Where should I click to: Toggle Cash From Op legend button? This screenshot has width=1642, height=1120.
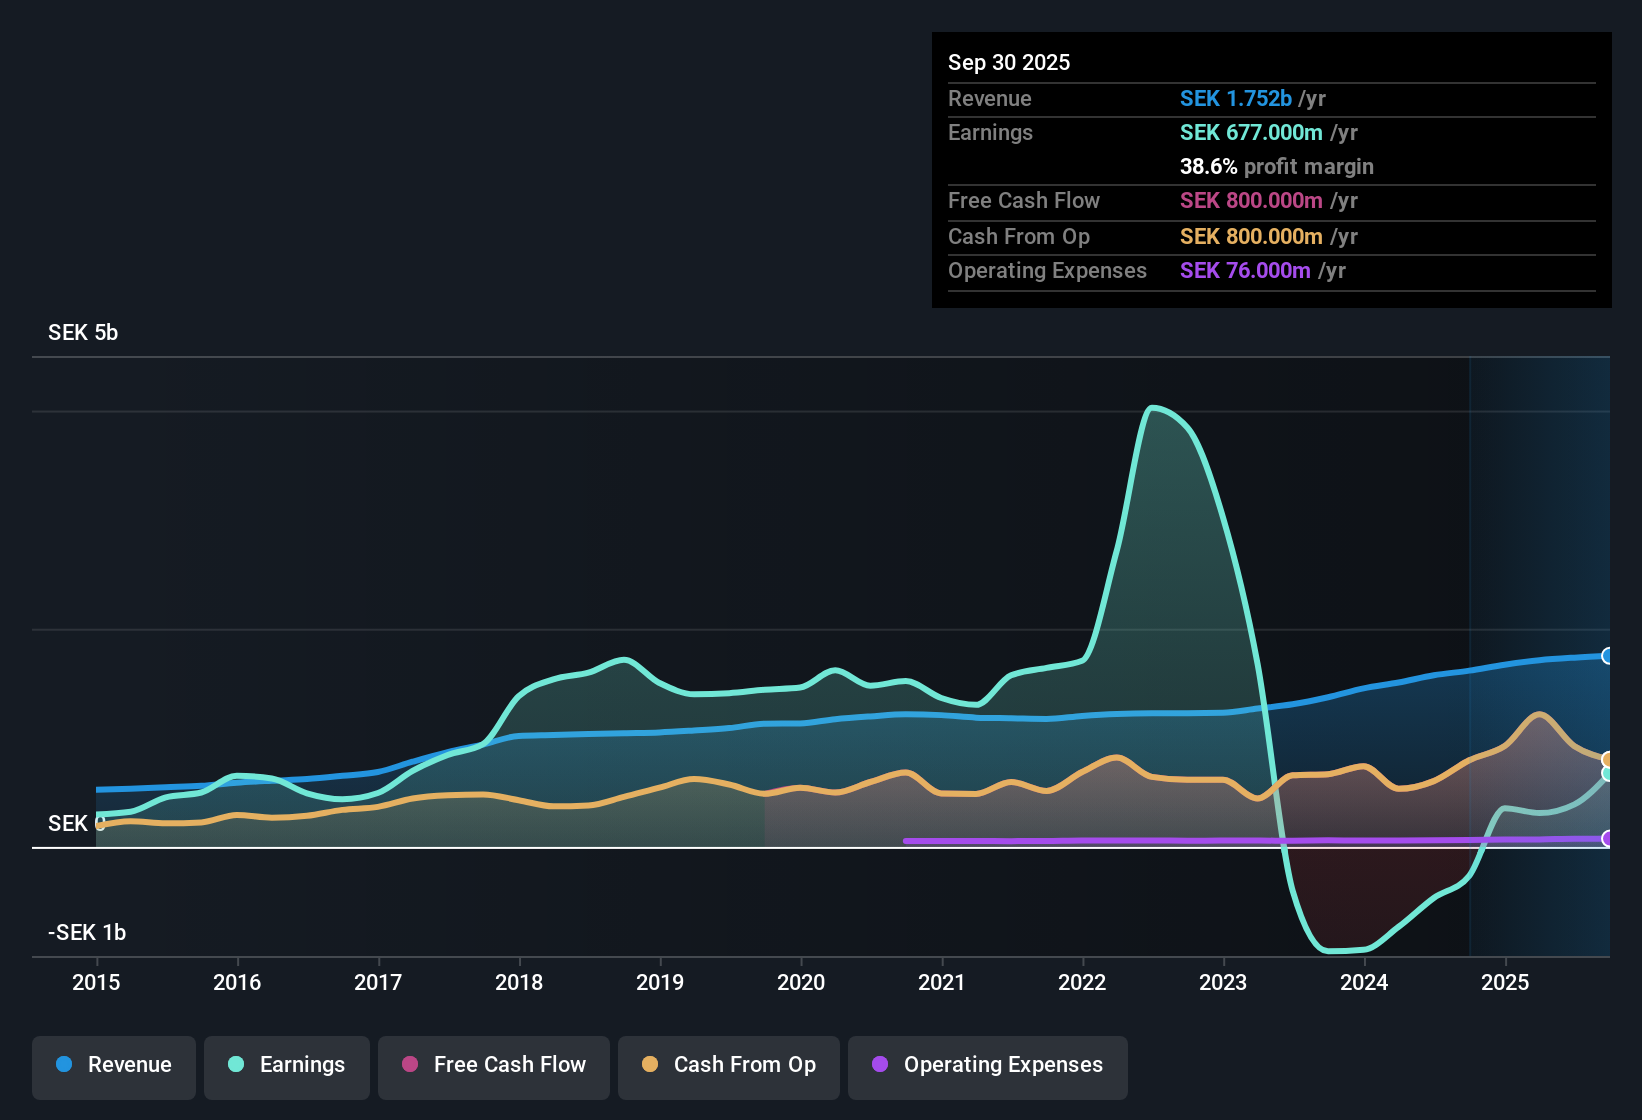(729, 1066)
